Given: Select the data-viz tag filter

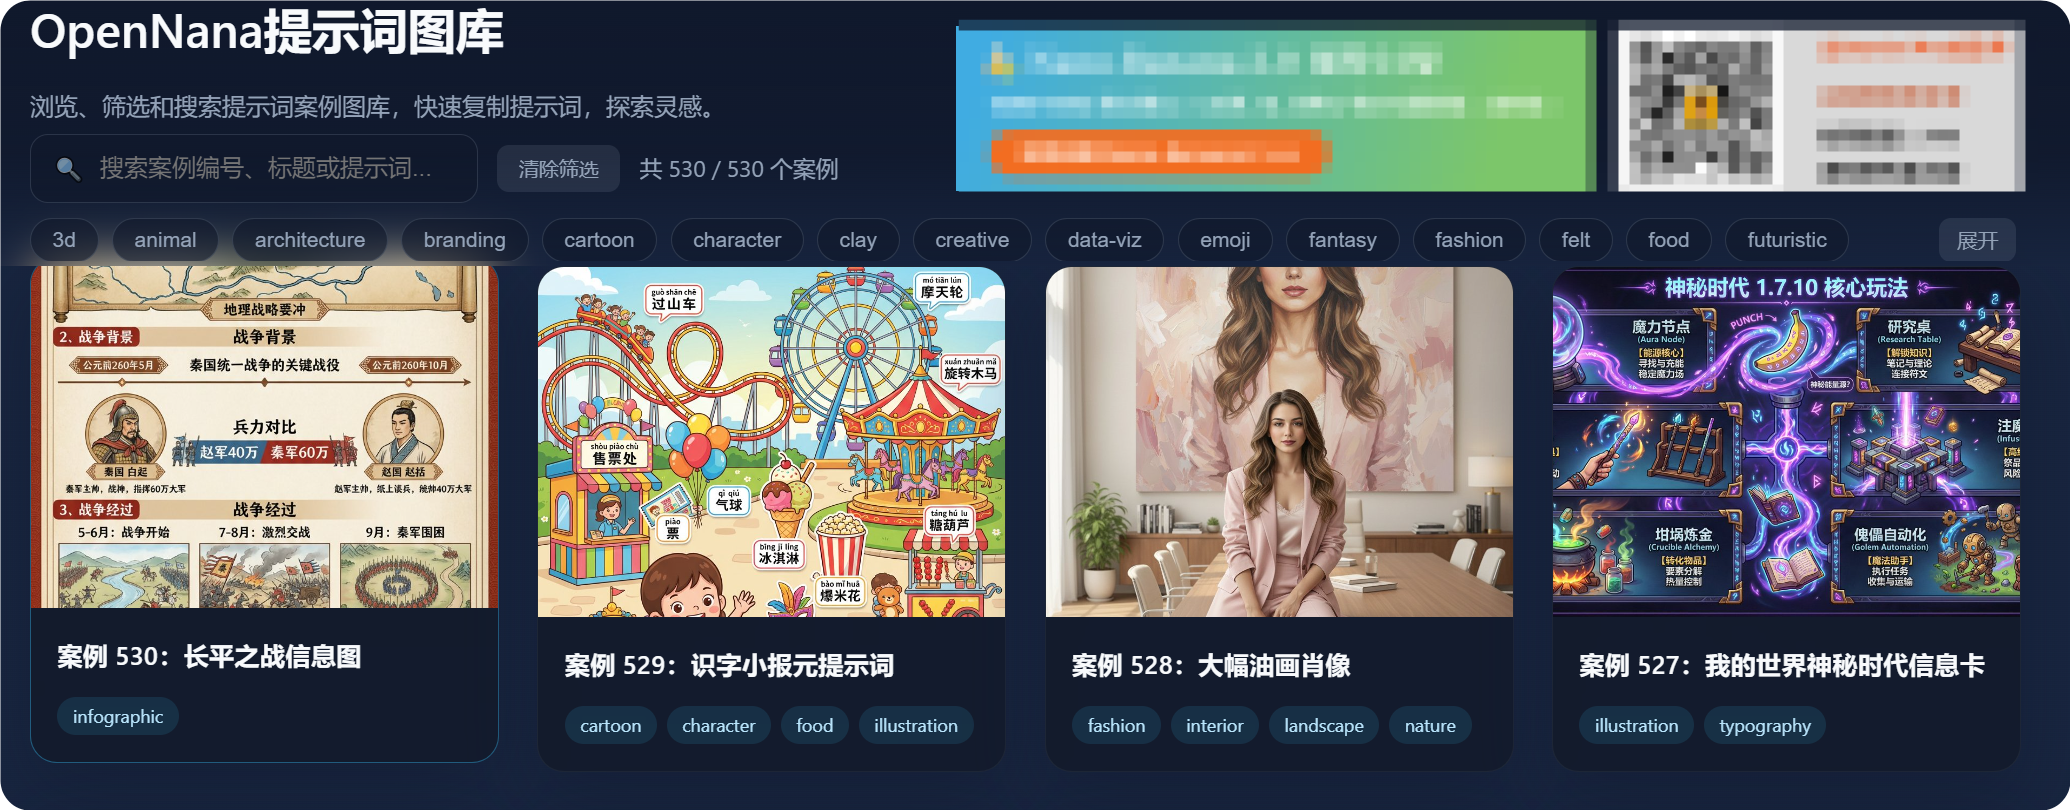Looking at the screenshot, I should click(1104, 240).
